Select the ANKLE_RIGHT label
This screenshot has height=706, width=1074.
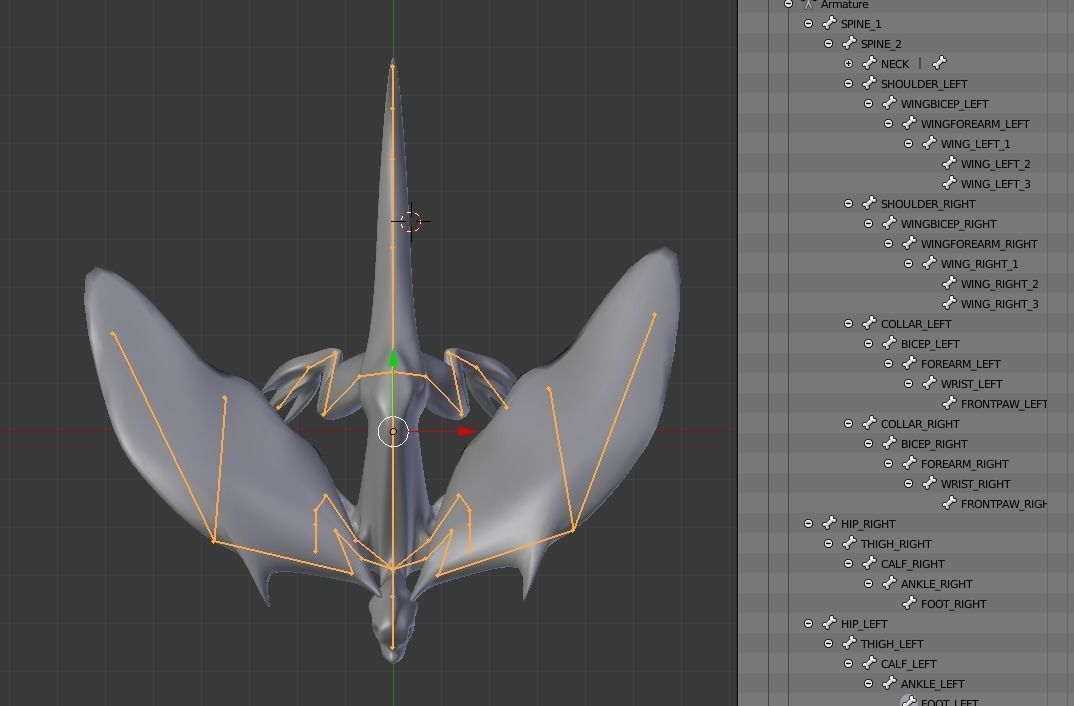pyautogui.click(x=936, y=584)
